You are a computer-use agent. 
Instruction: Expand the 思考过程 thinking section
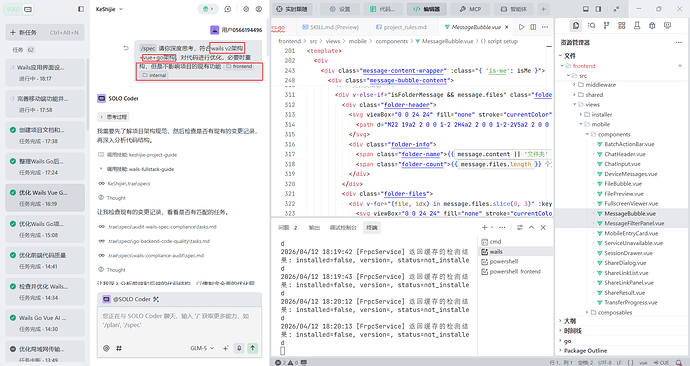(x=114, y=117)
